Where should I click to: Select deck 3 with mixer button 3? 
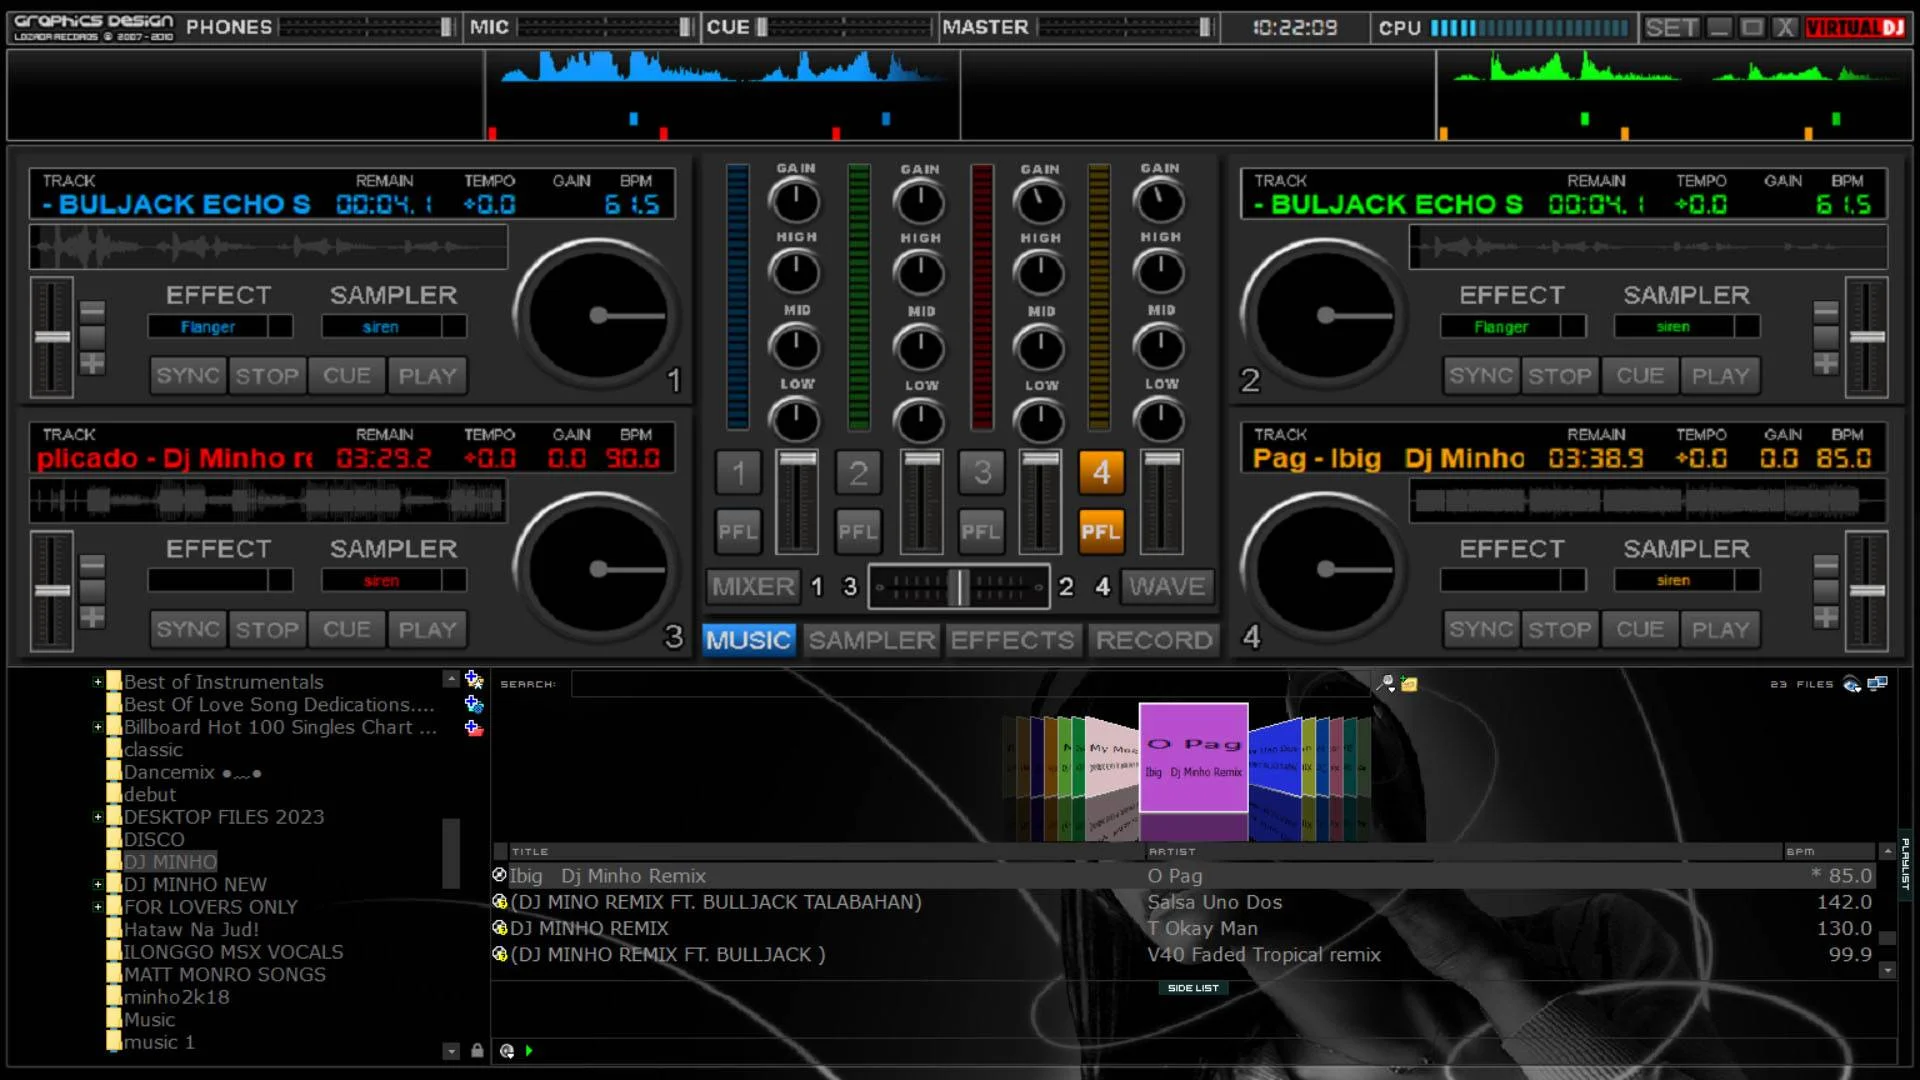(981, 472)
